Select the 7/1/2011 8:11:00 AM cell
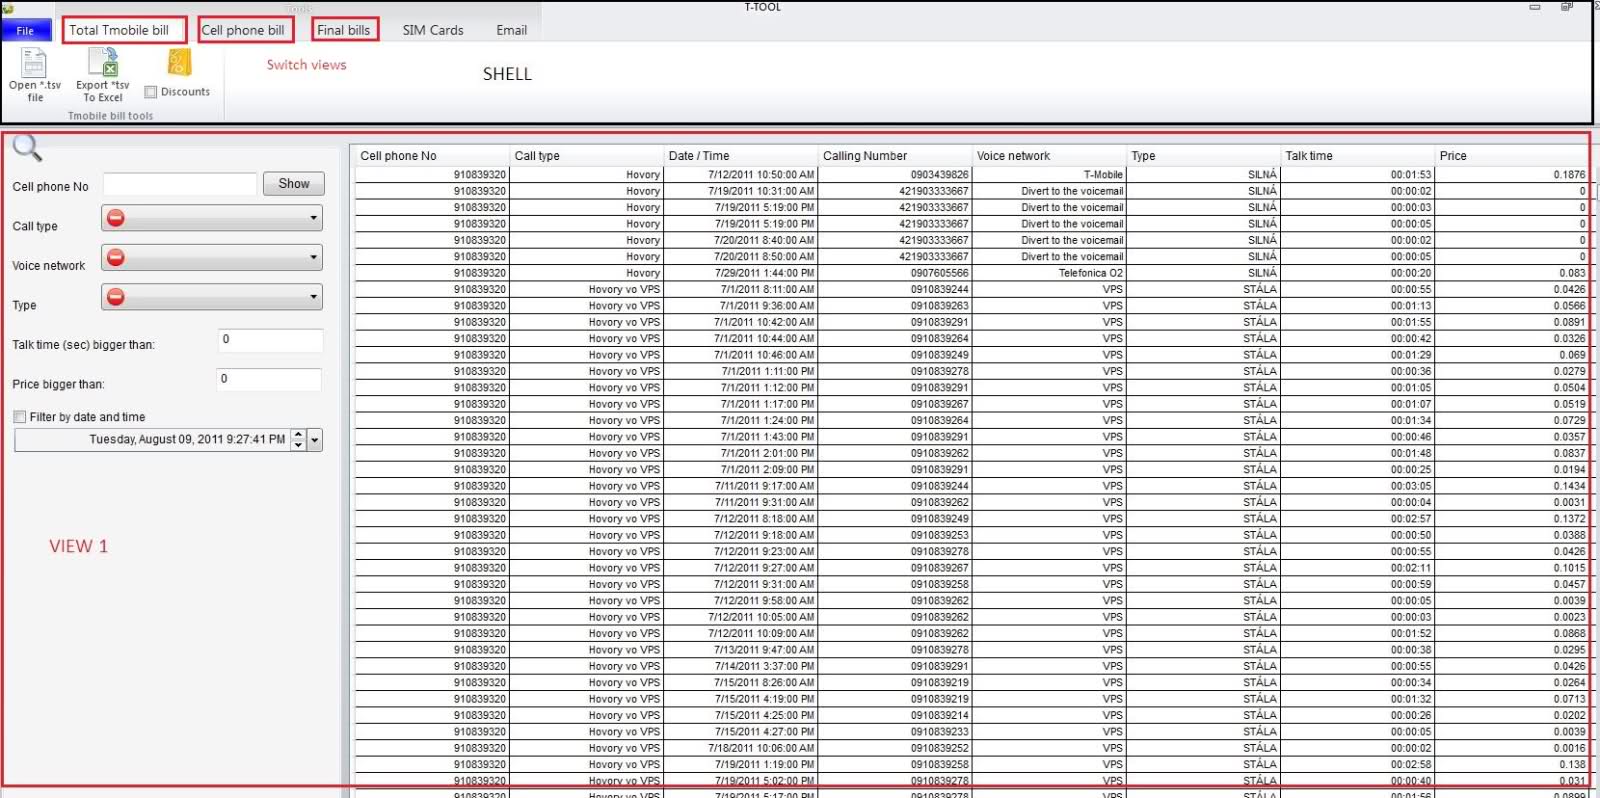This screenshot has height=798, width=1600. [x=741, y=290]
